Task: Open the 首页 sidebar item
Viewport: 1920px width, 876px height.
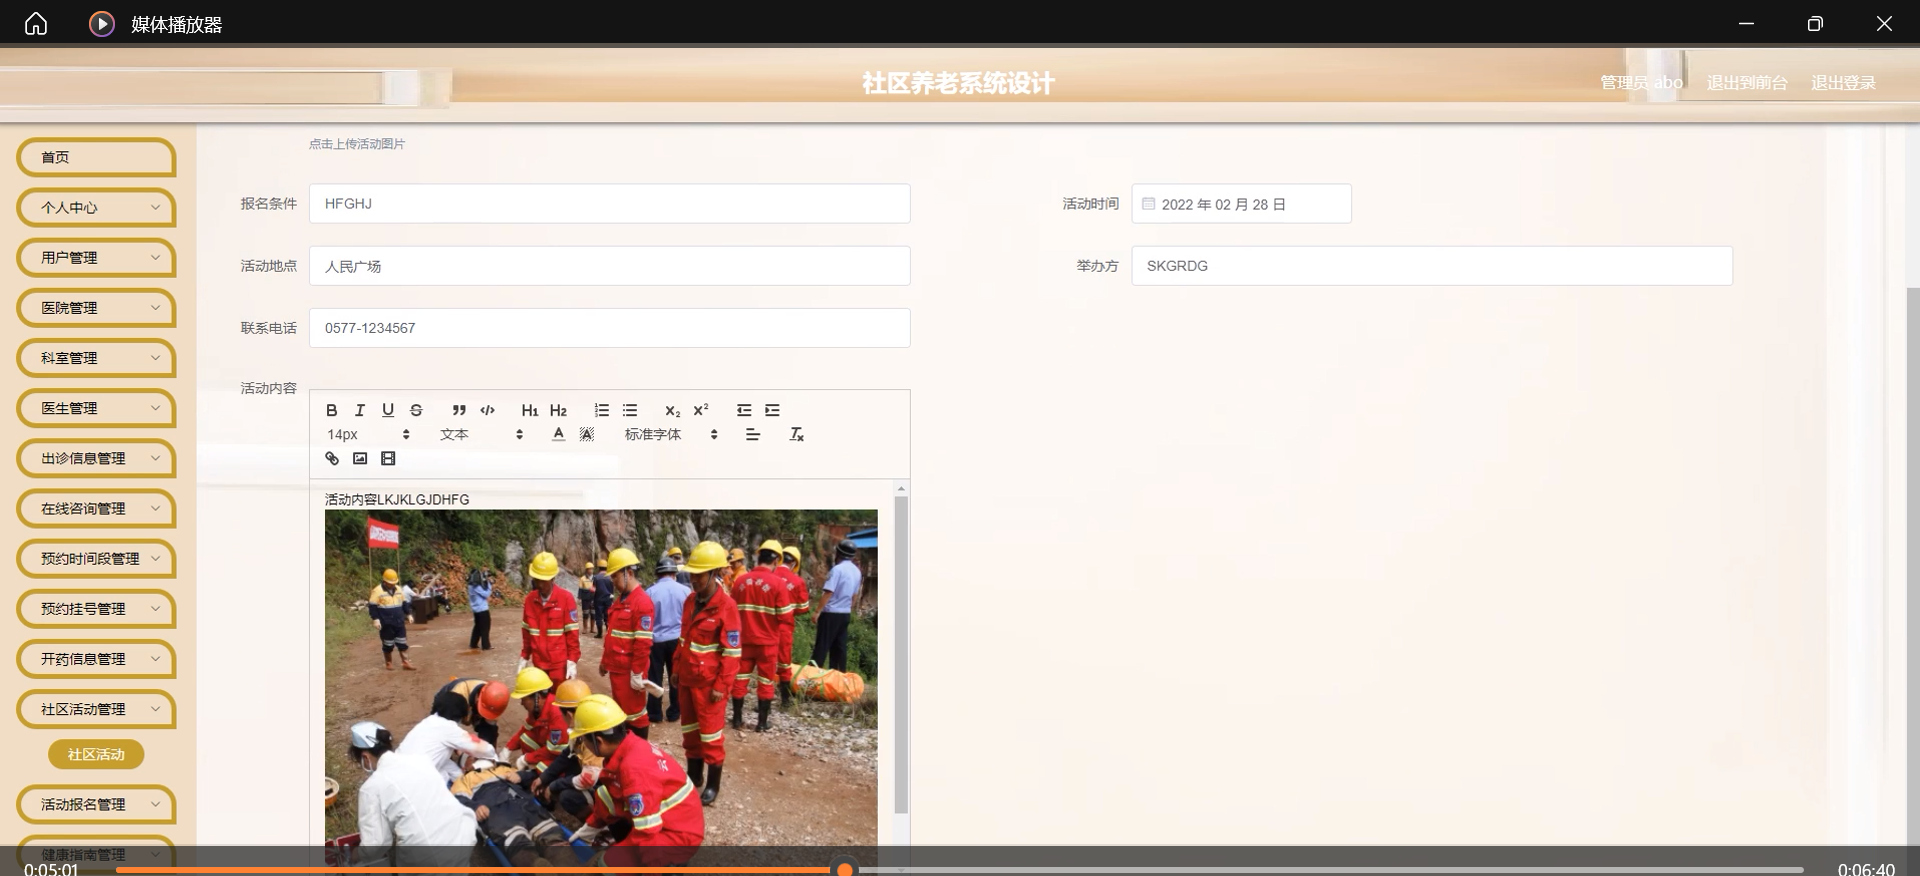Action: coord(96,157)
